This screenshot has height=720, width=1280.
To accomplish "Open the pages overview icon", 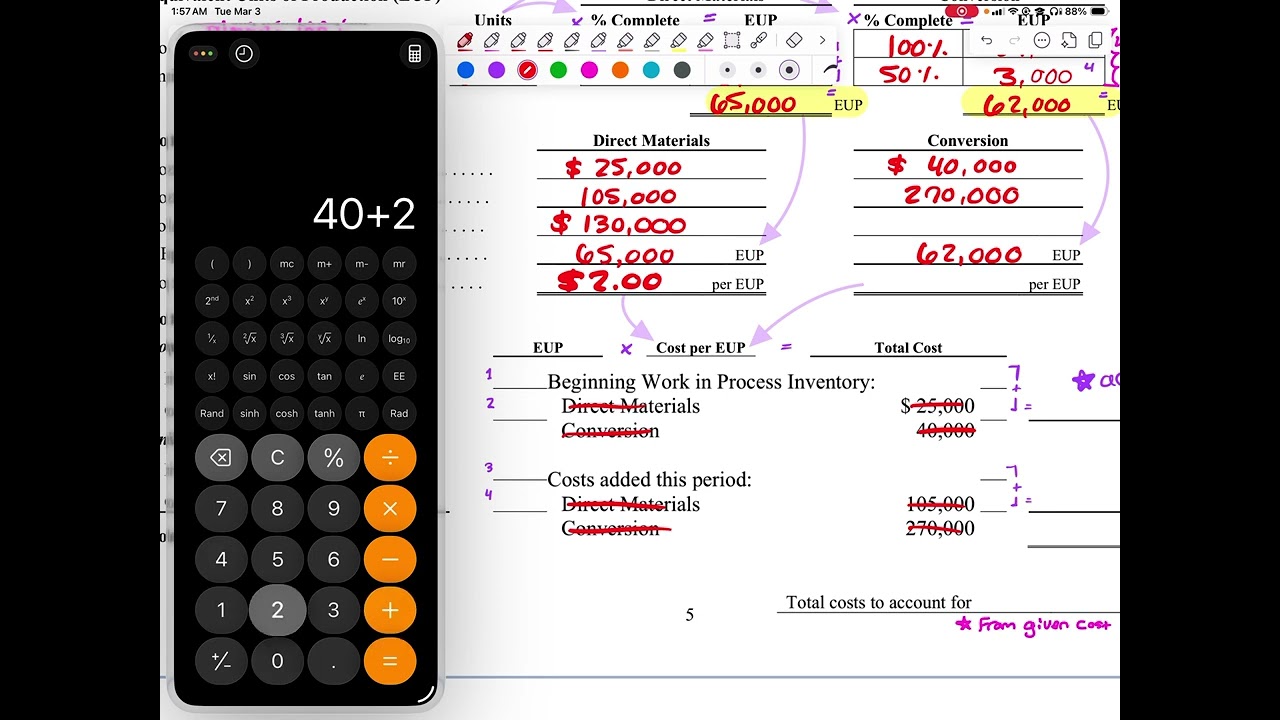I will coord(1095,41).
